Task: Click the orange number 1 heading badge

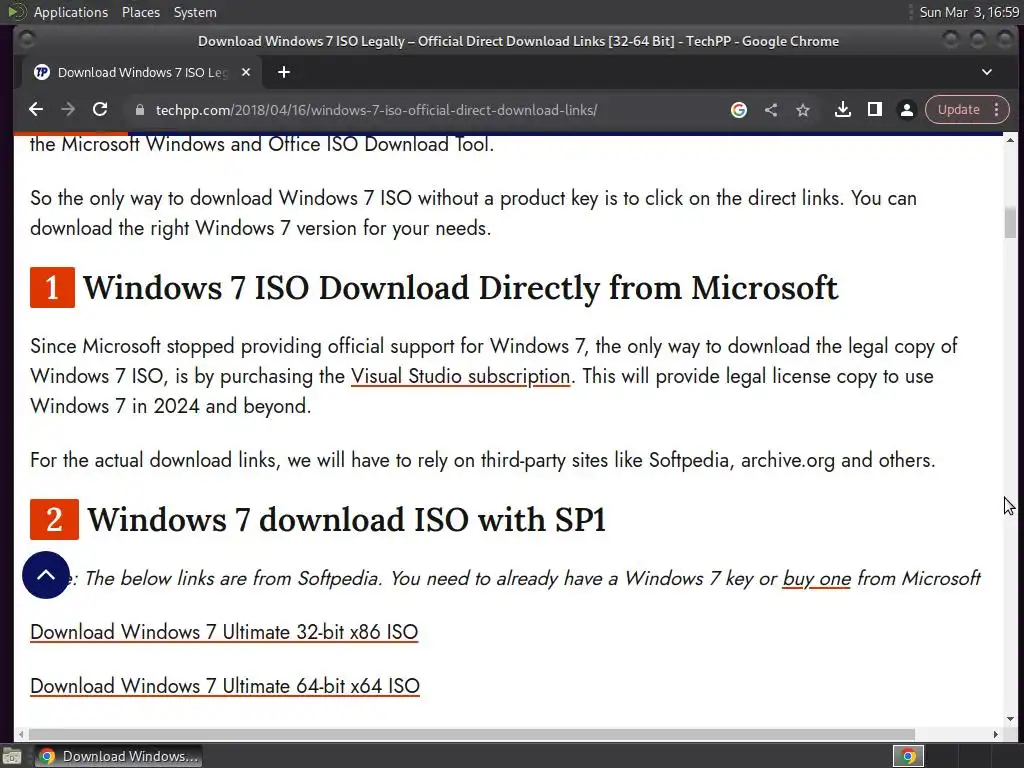Action: point(52,287)
